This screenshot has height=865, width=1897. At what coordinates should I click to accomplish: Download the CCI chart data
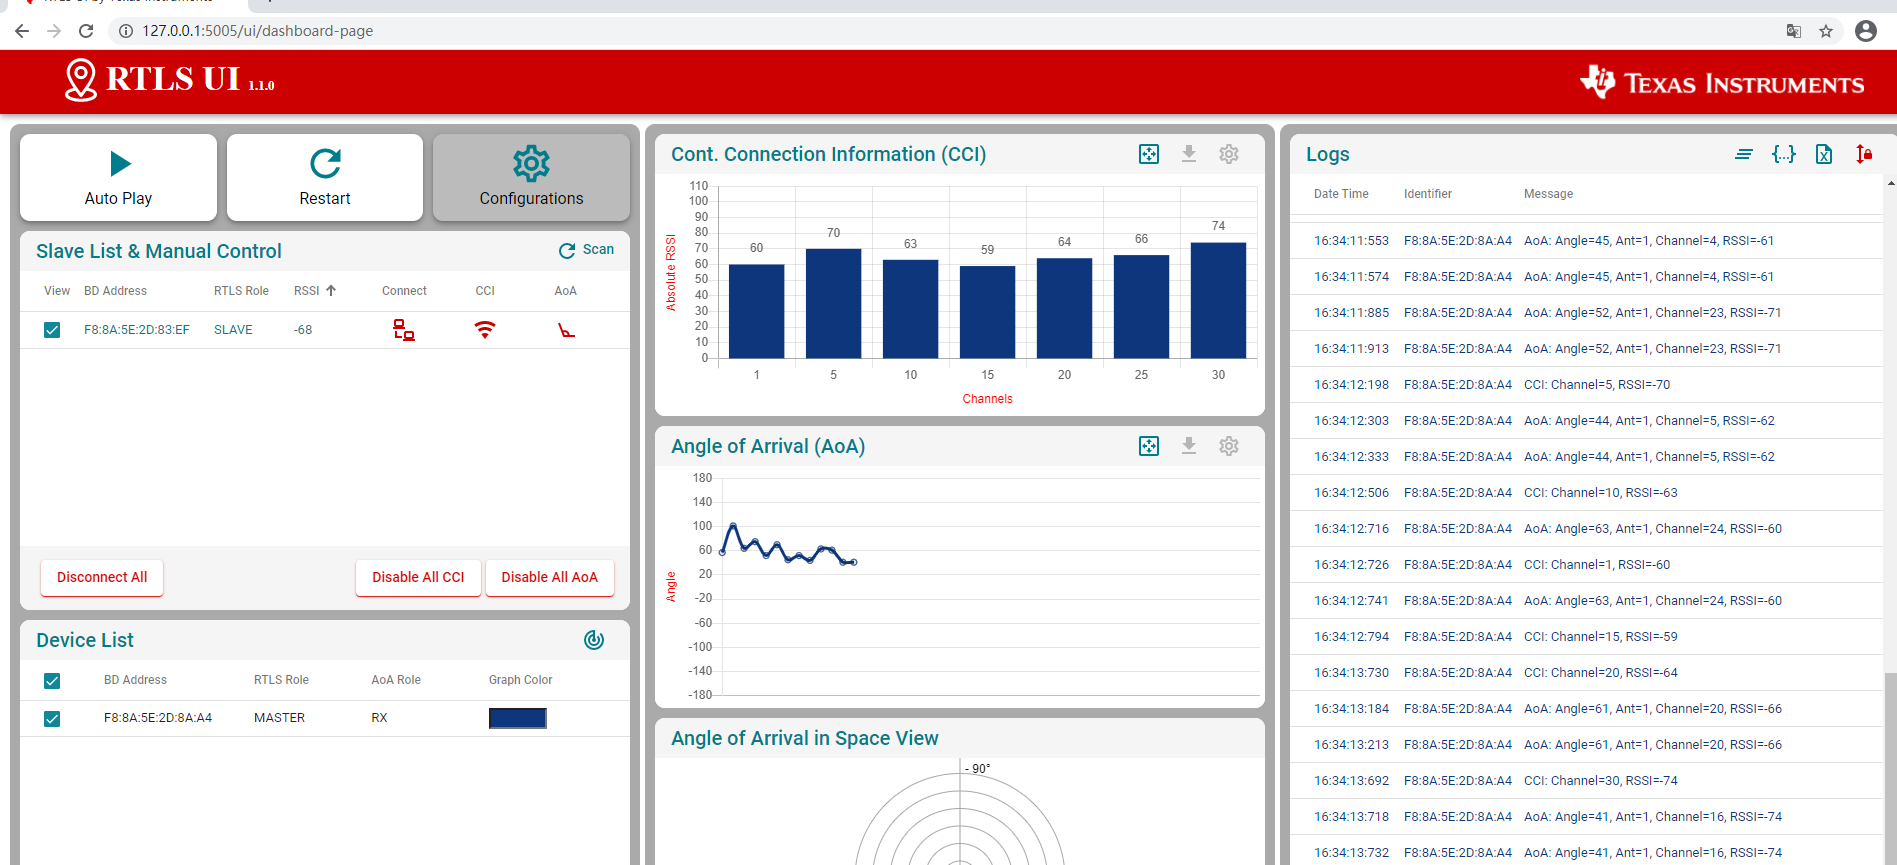tap(1189, 154)
